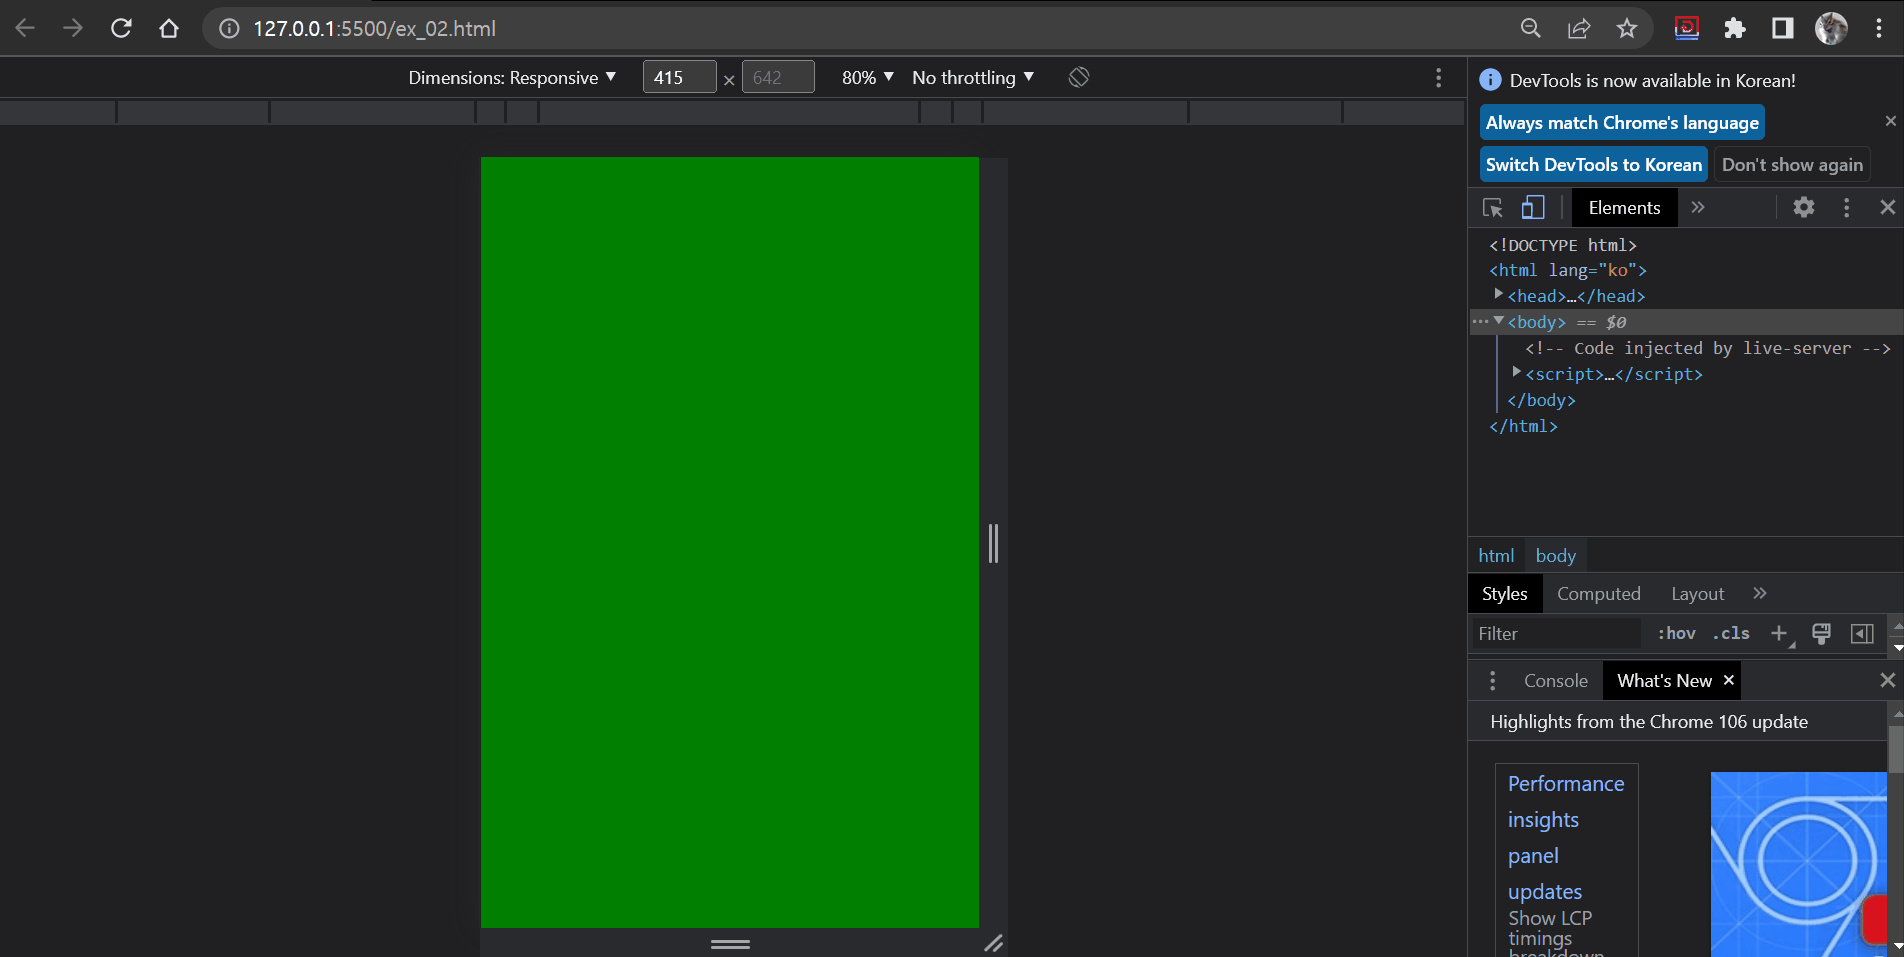Viewport: 1904px width, 957px height.
Task: Close the bottom drawer
Action: pos(1888,680)
